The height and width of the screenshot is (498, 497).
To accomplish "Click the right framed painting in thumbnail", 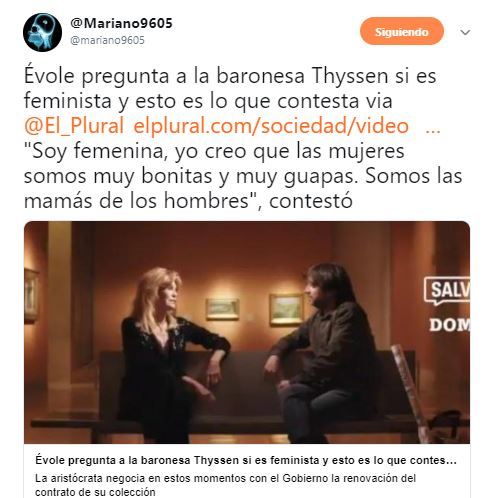I will tap(286, 309).
